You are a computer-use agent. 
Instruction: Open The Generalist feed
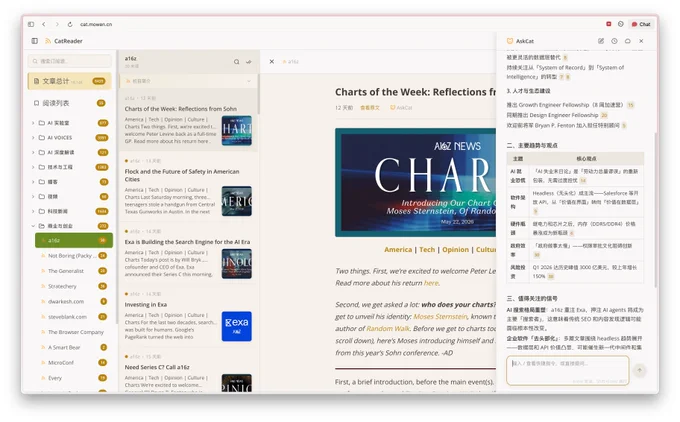tap(74, 271)
